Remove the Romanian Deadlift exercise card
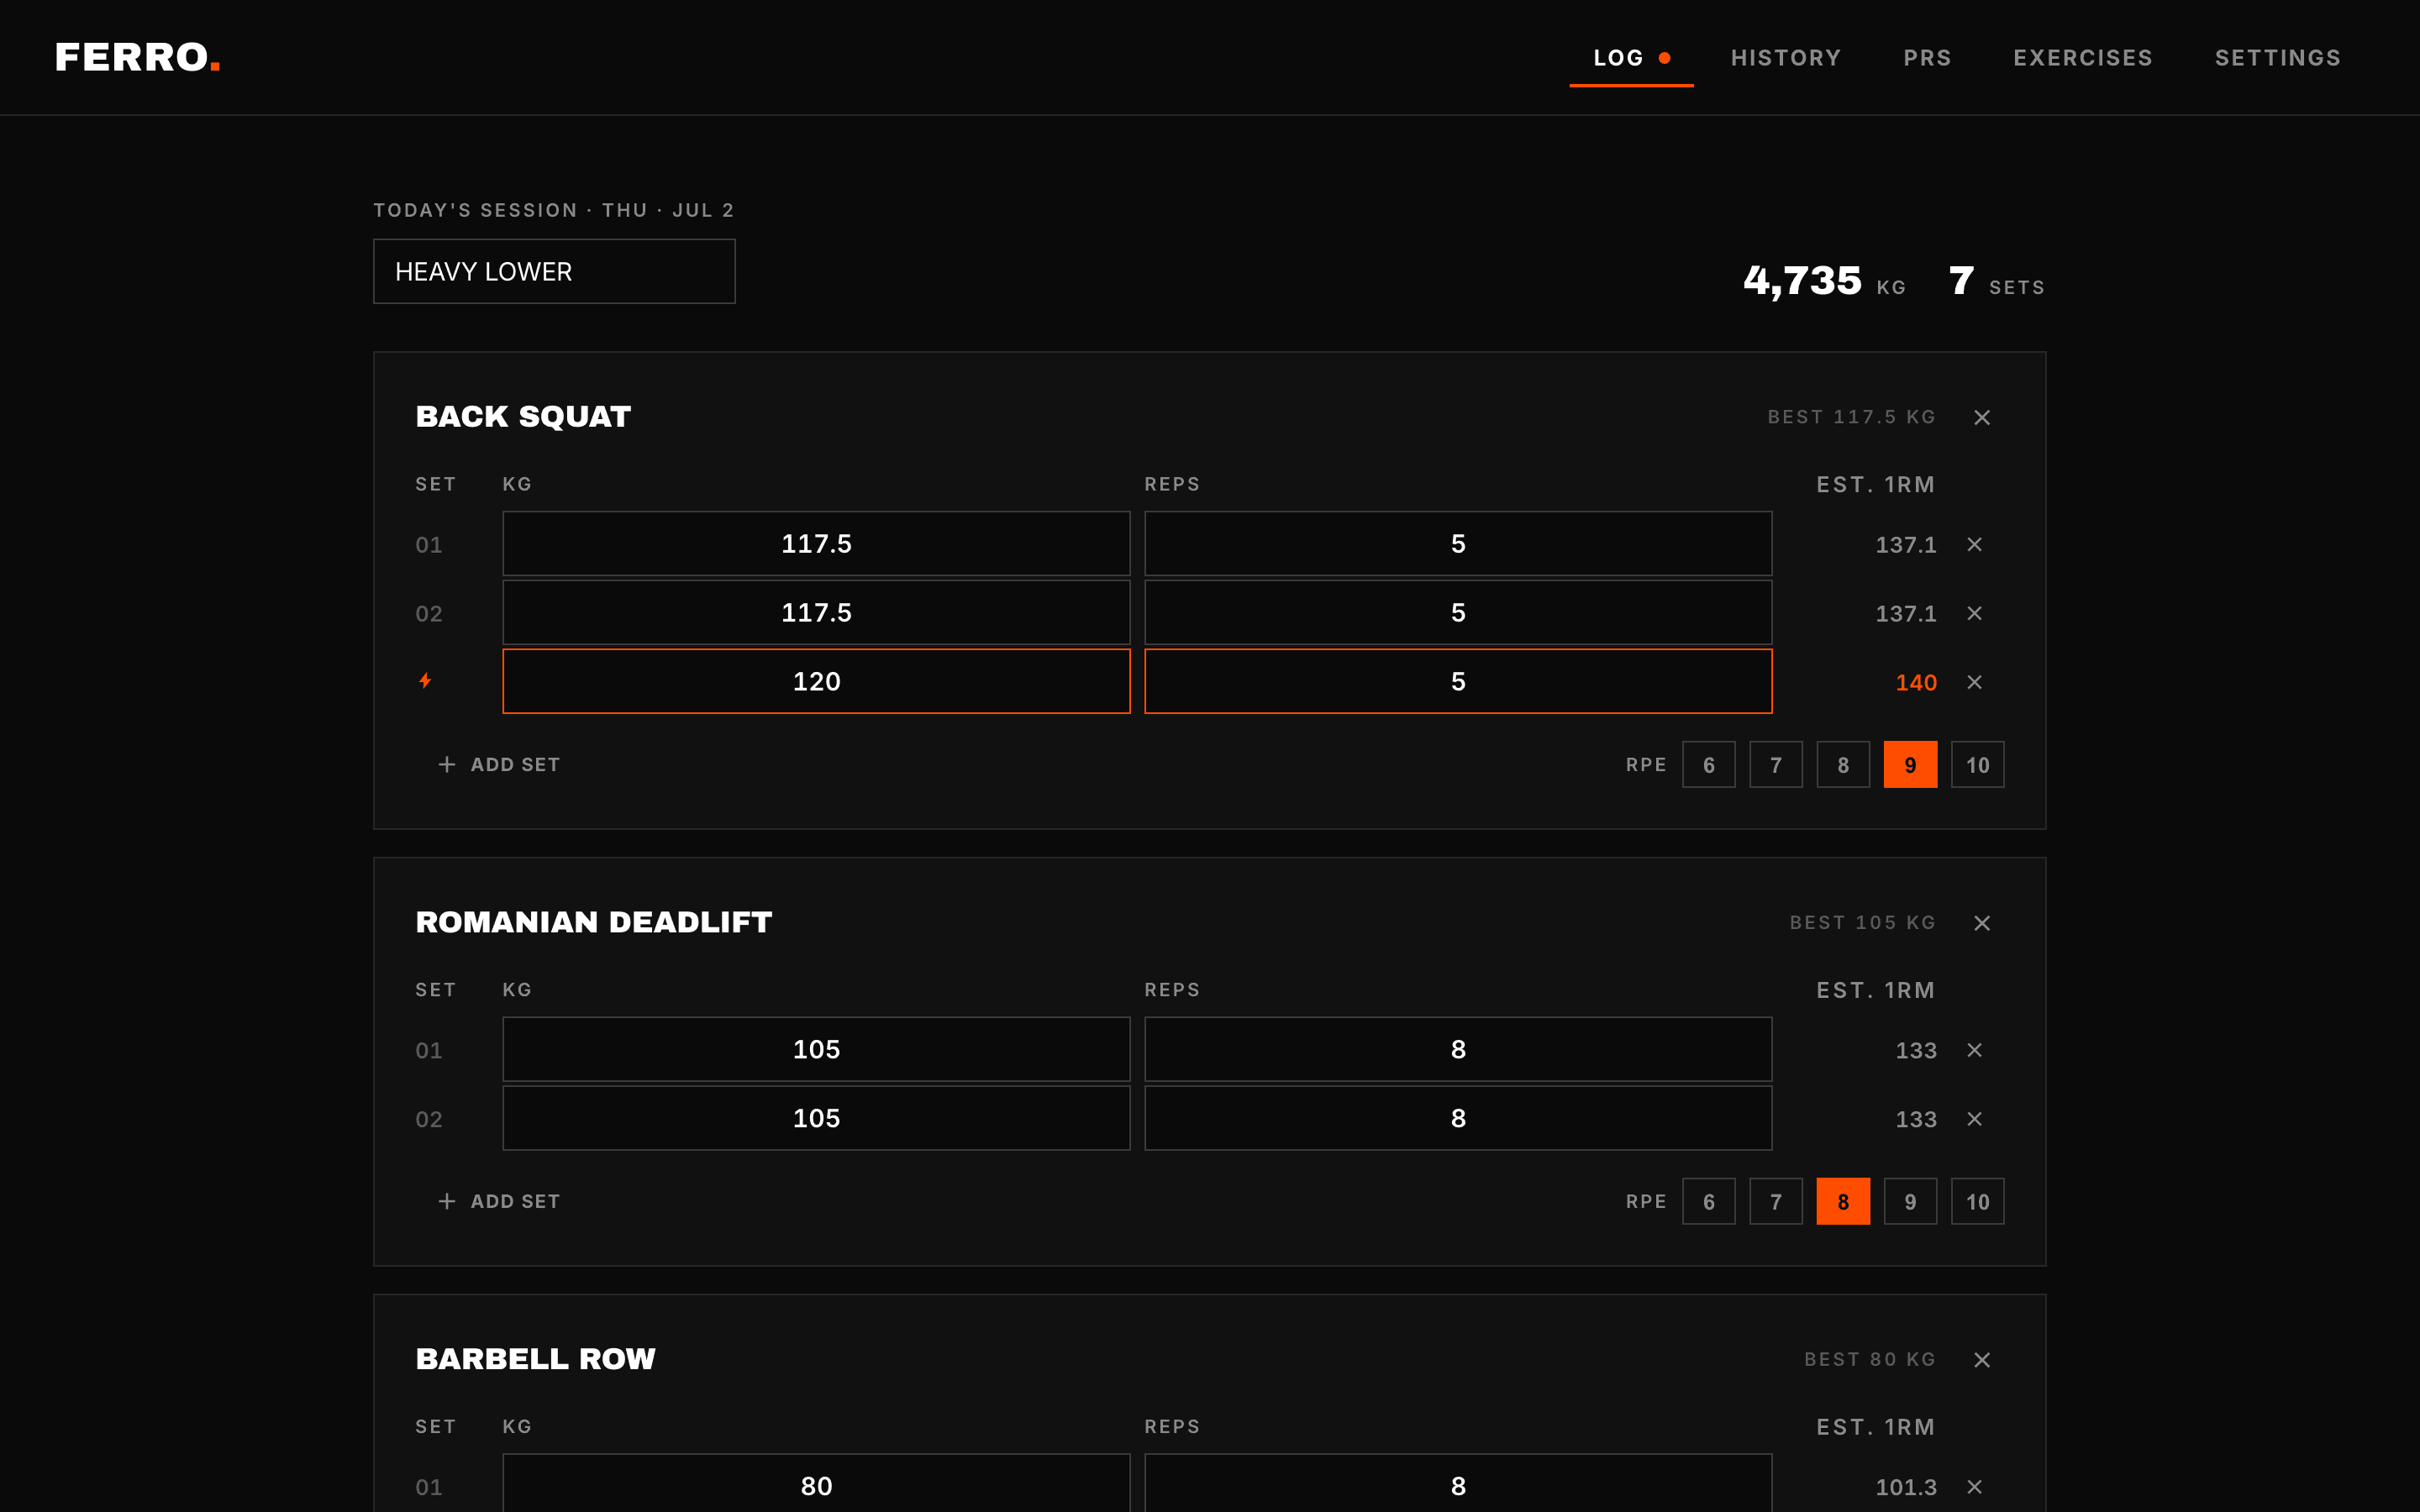The width and height of the screenshot is (2420, 1512). click(1982, 923)
